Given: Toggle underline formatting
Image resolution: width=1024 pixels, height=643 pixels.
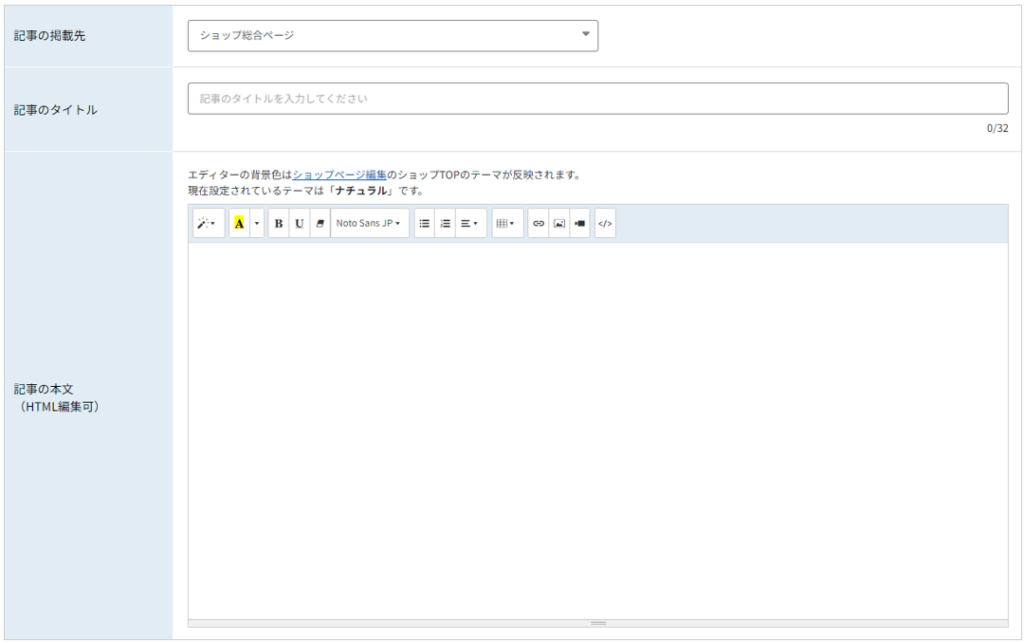Looking at the screenshot, I should (299, 223).
